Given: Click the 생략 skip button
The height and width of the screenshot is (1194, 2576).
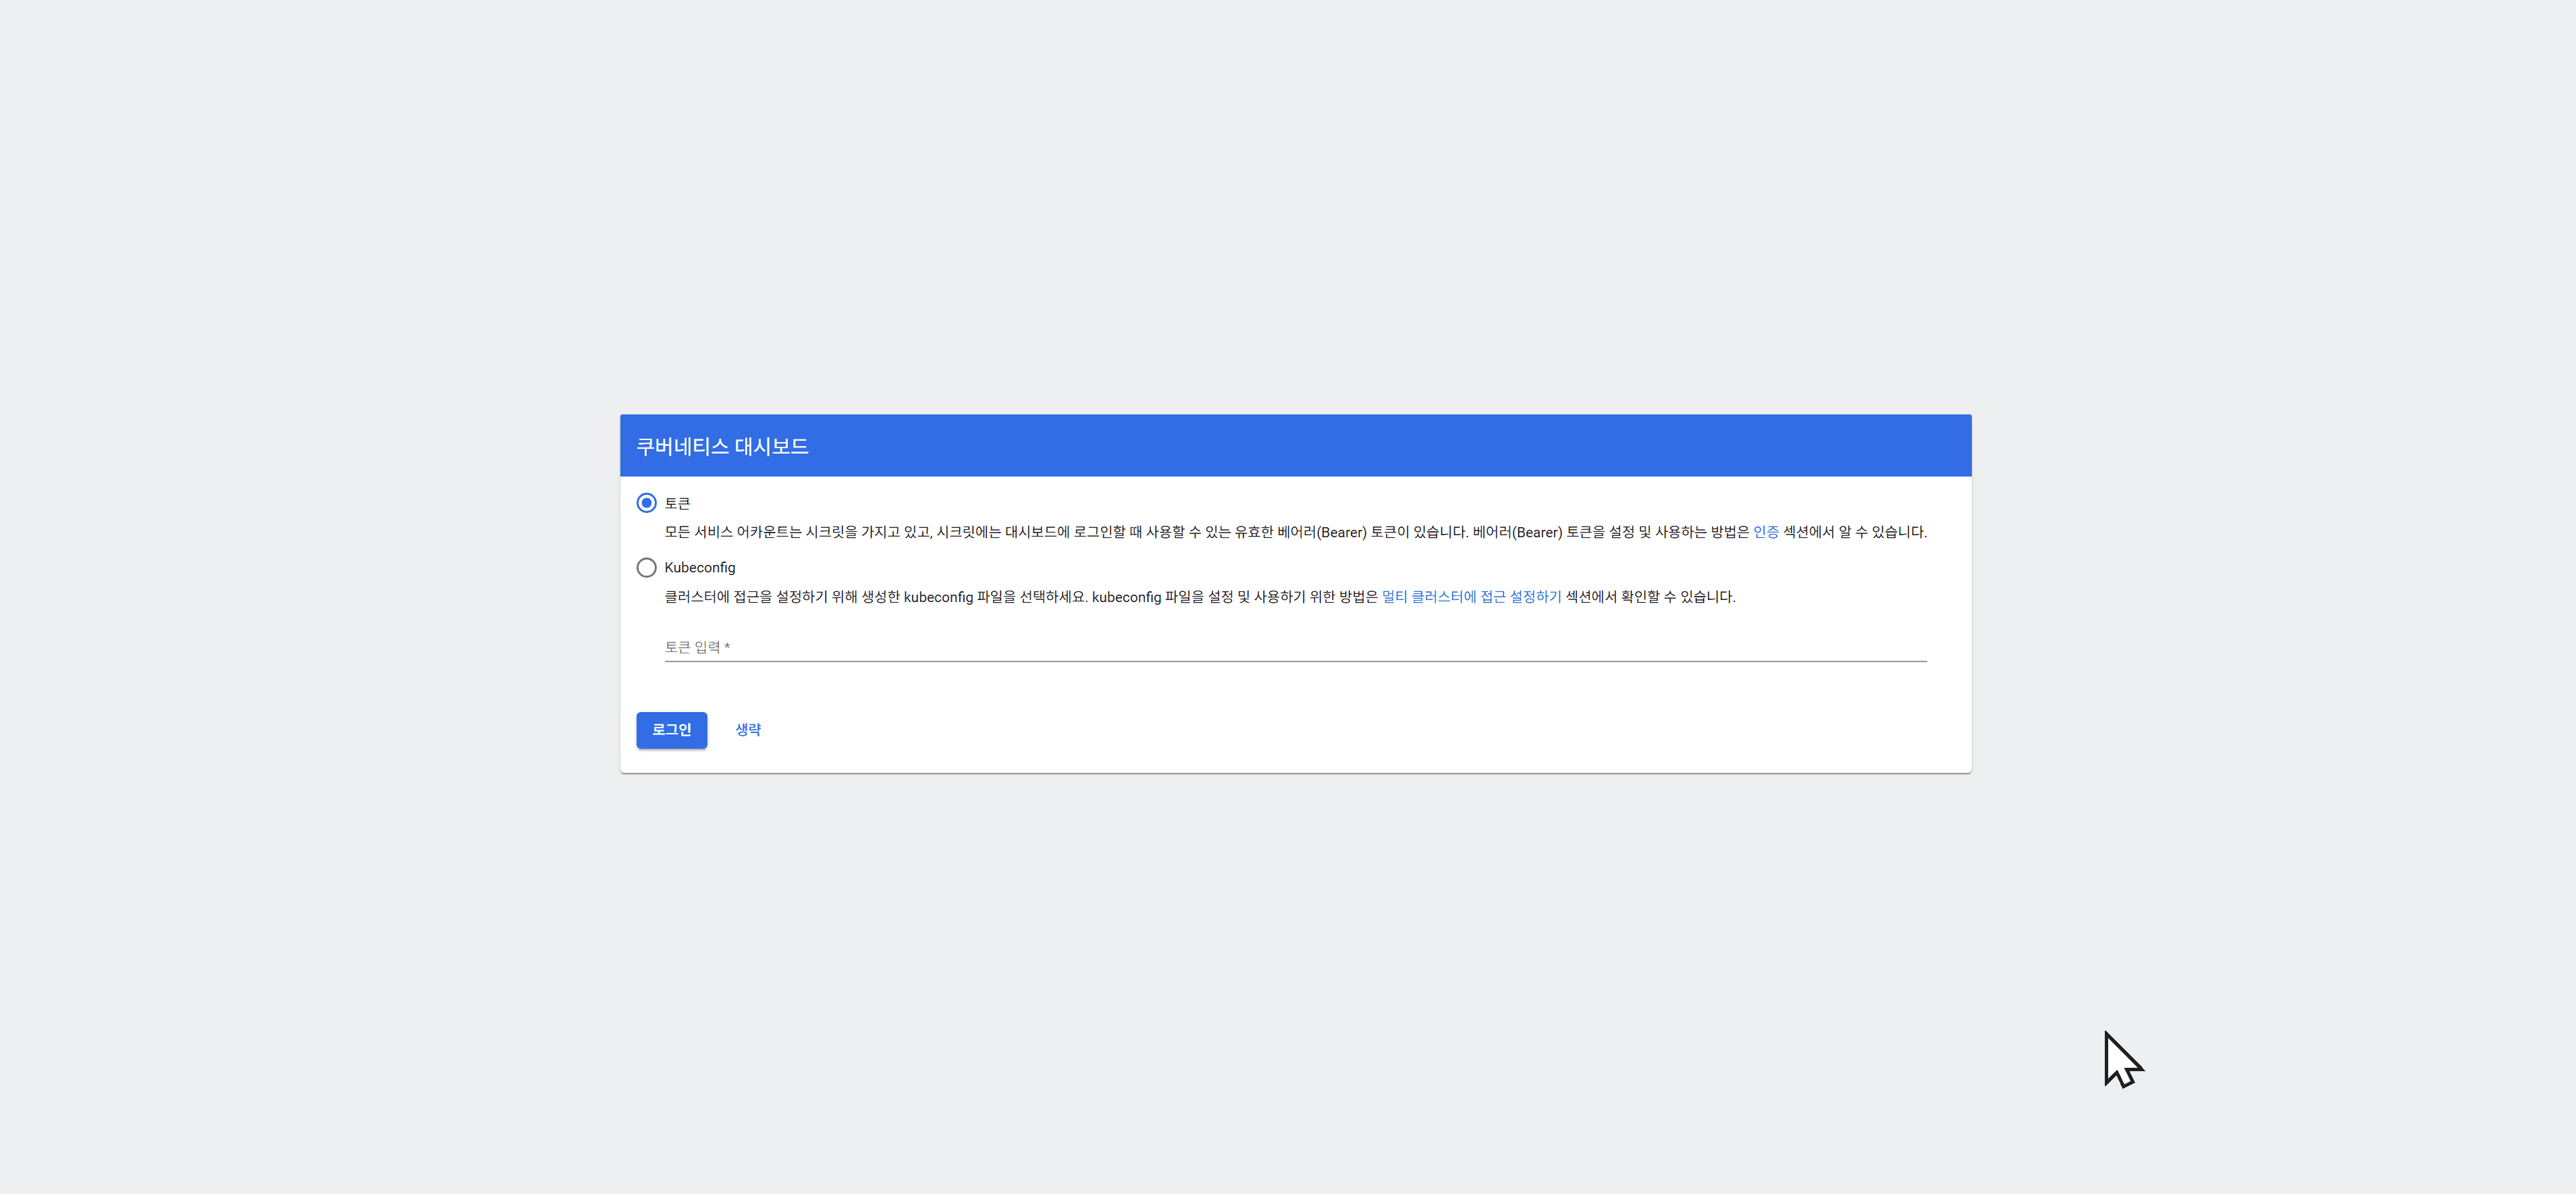Looking at the screenshot, I should pos(748,730).
